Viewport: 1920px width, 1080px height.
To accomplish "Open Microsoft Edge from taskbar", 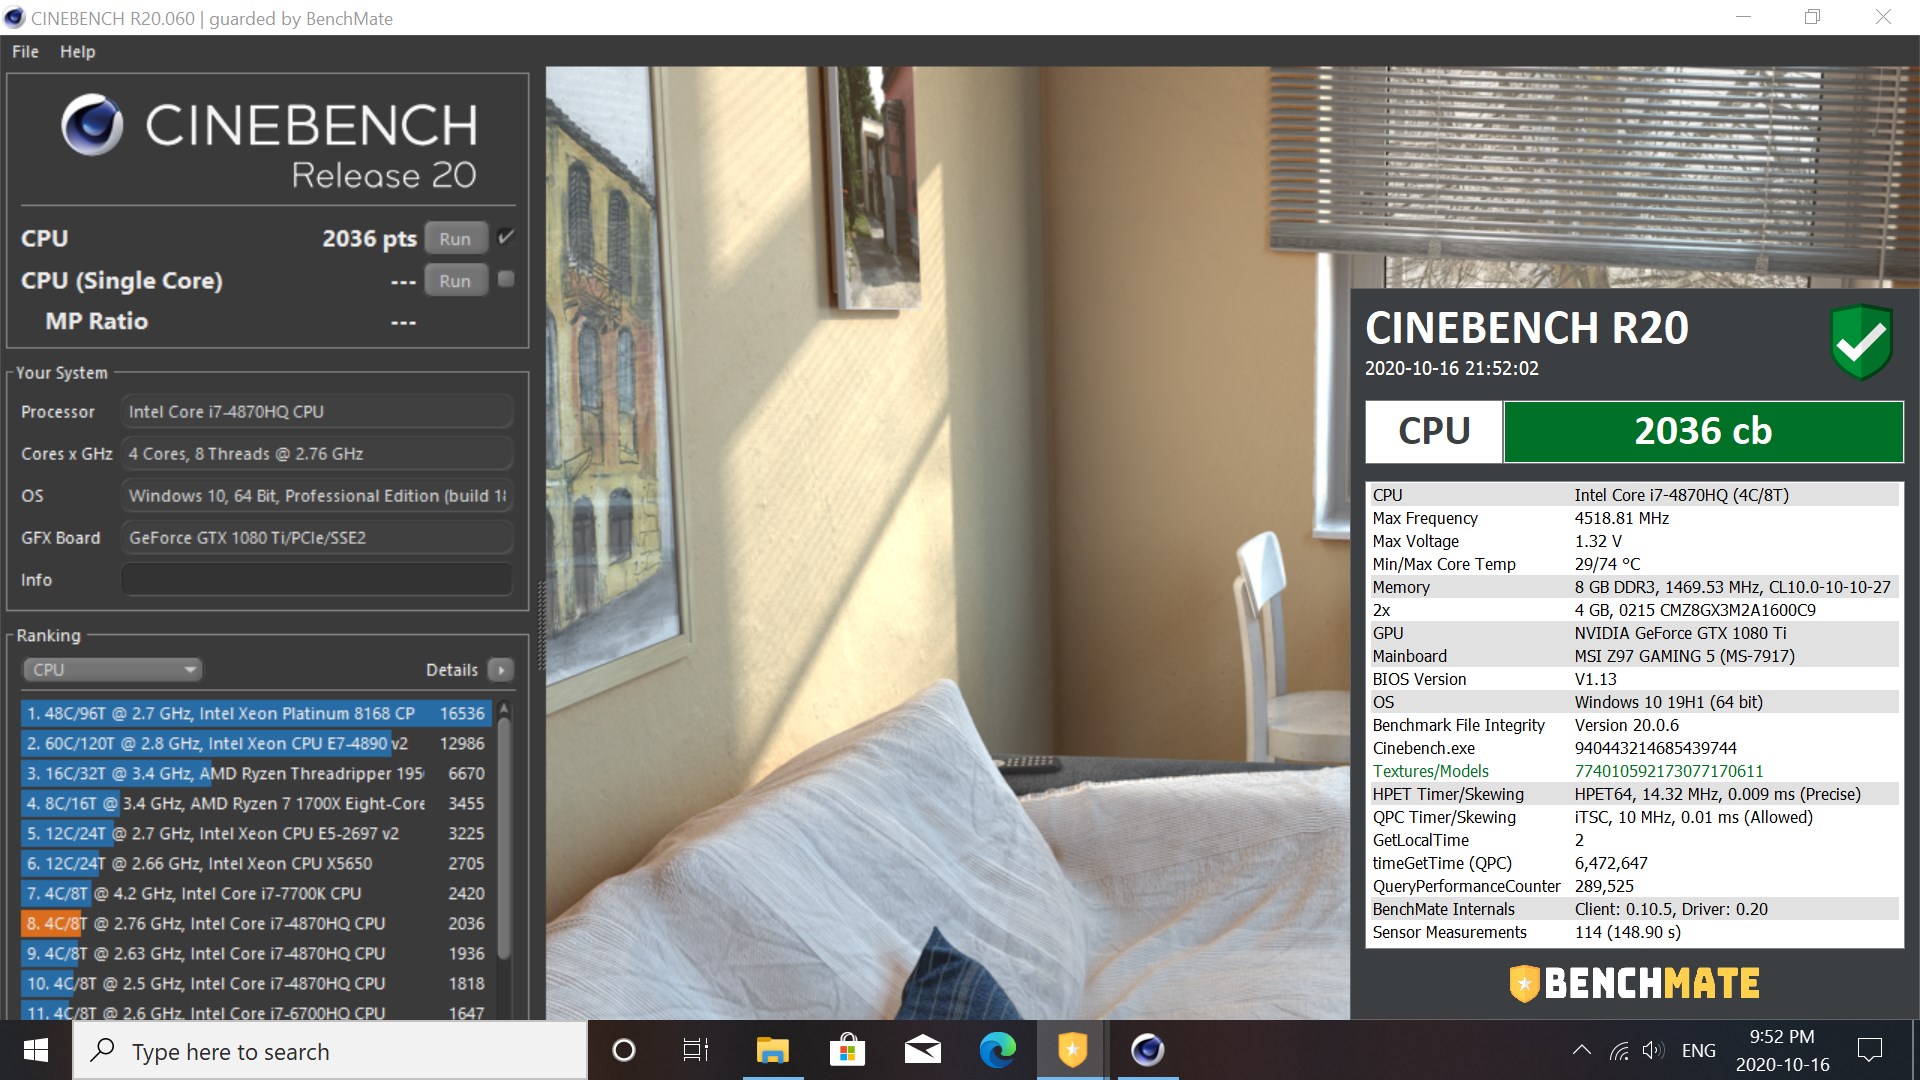I will pyautogui.click(x=997, y=1050).
